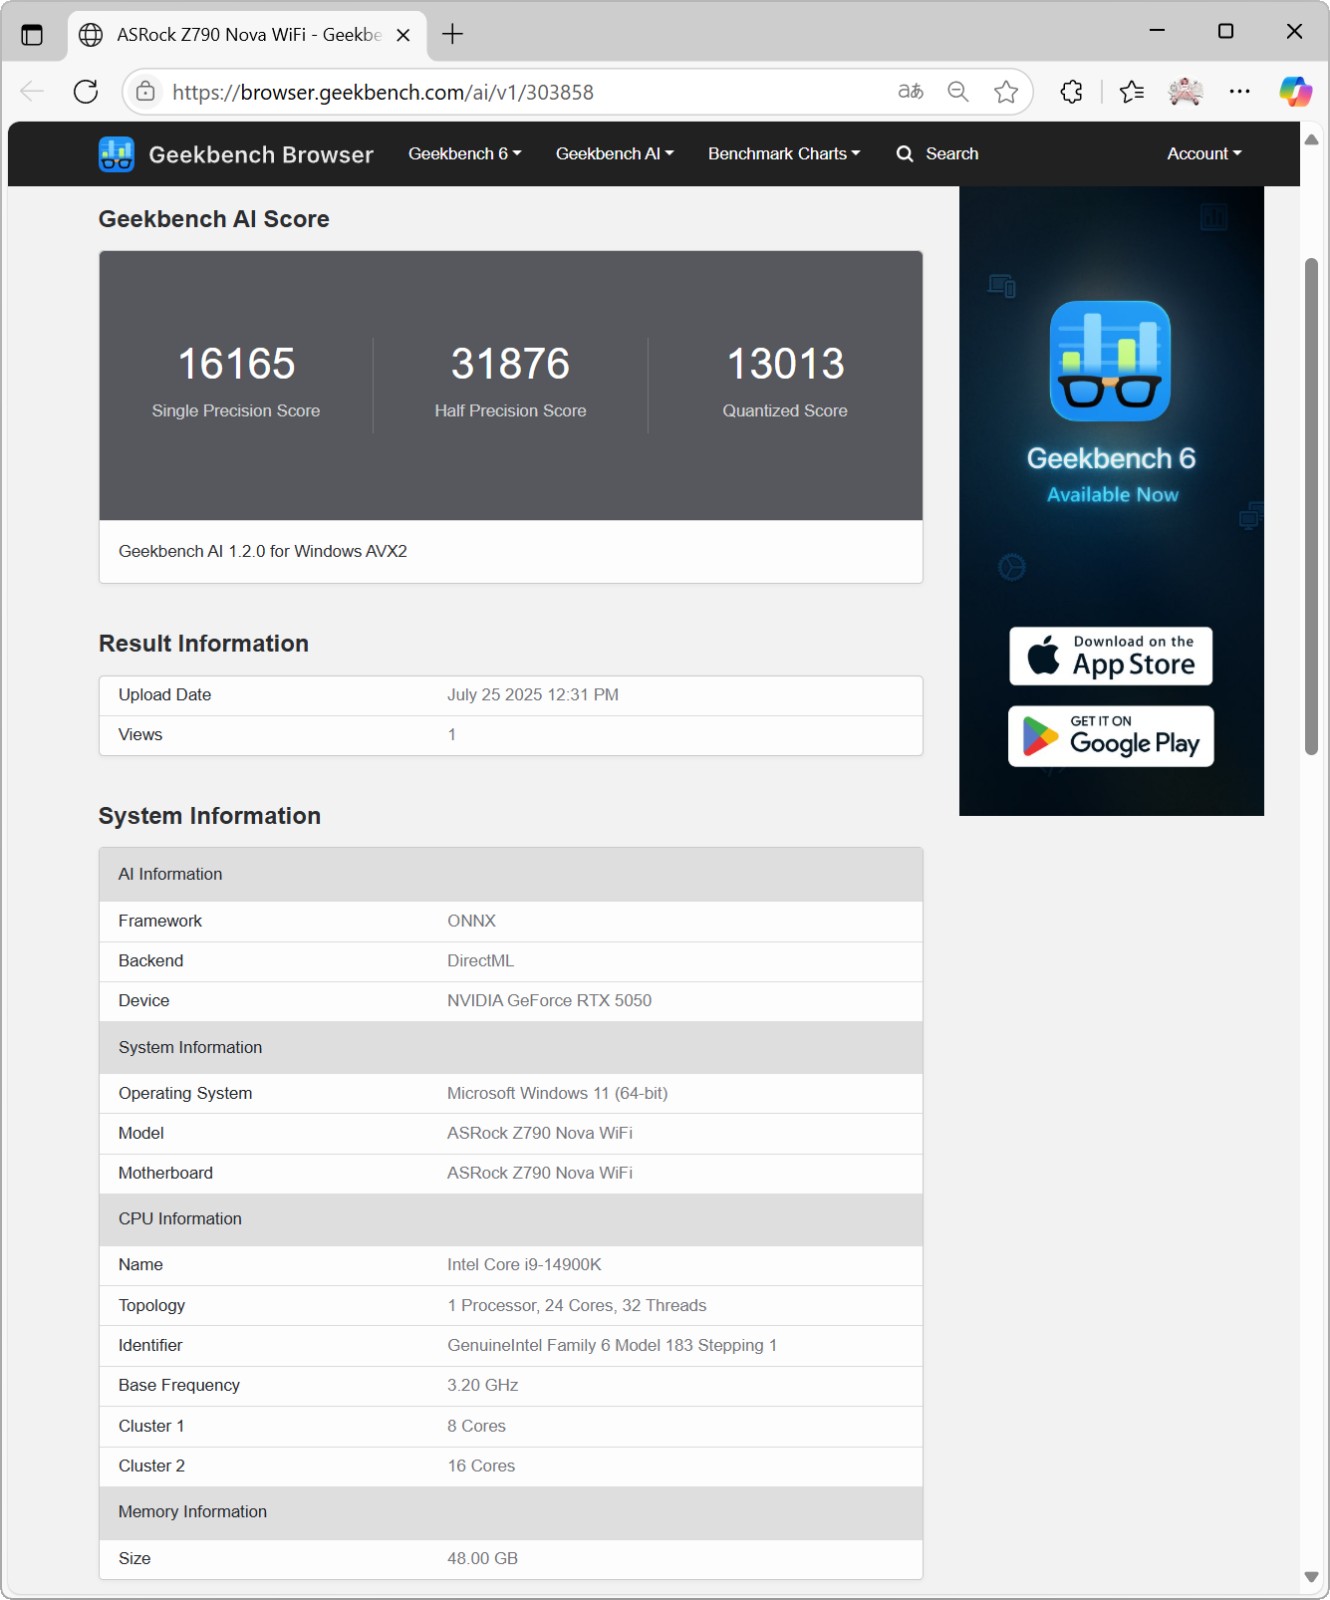
Task: Click the Half Precision Score label
Action: click(510, 411)
